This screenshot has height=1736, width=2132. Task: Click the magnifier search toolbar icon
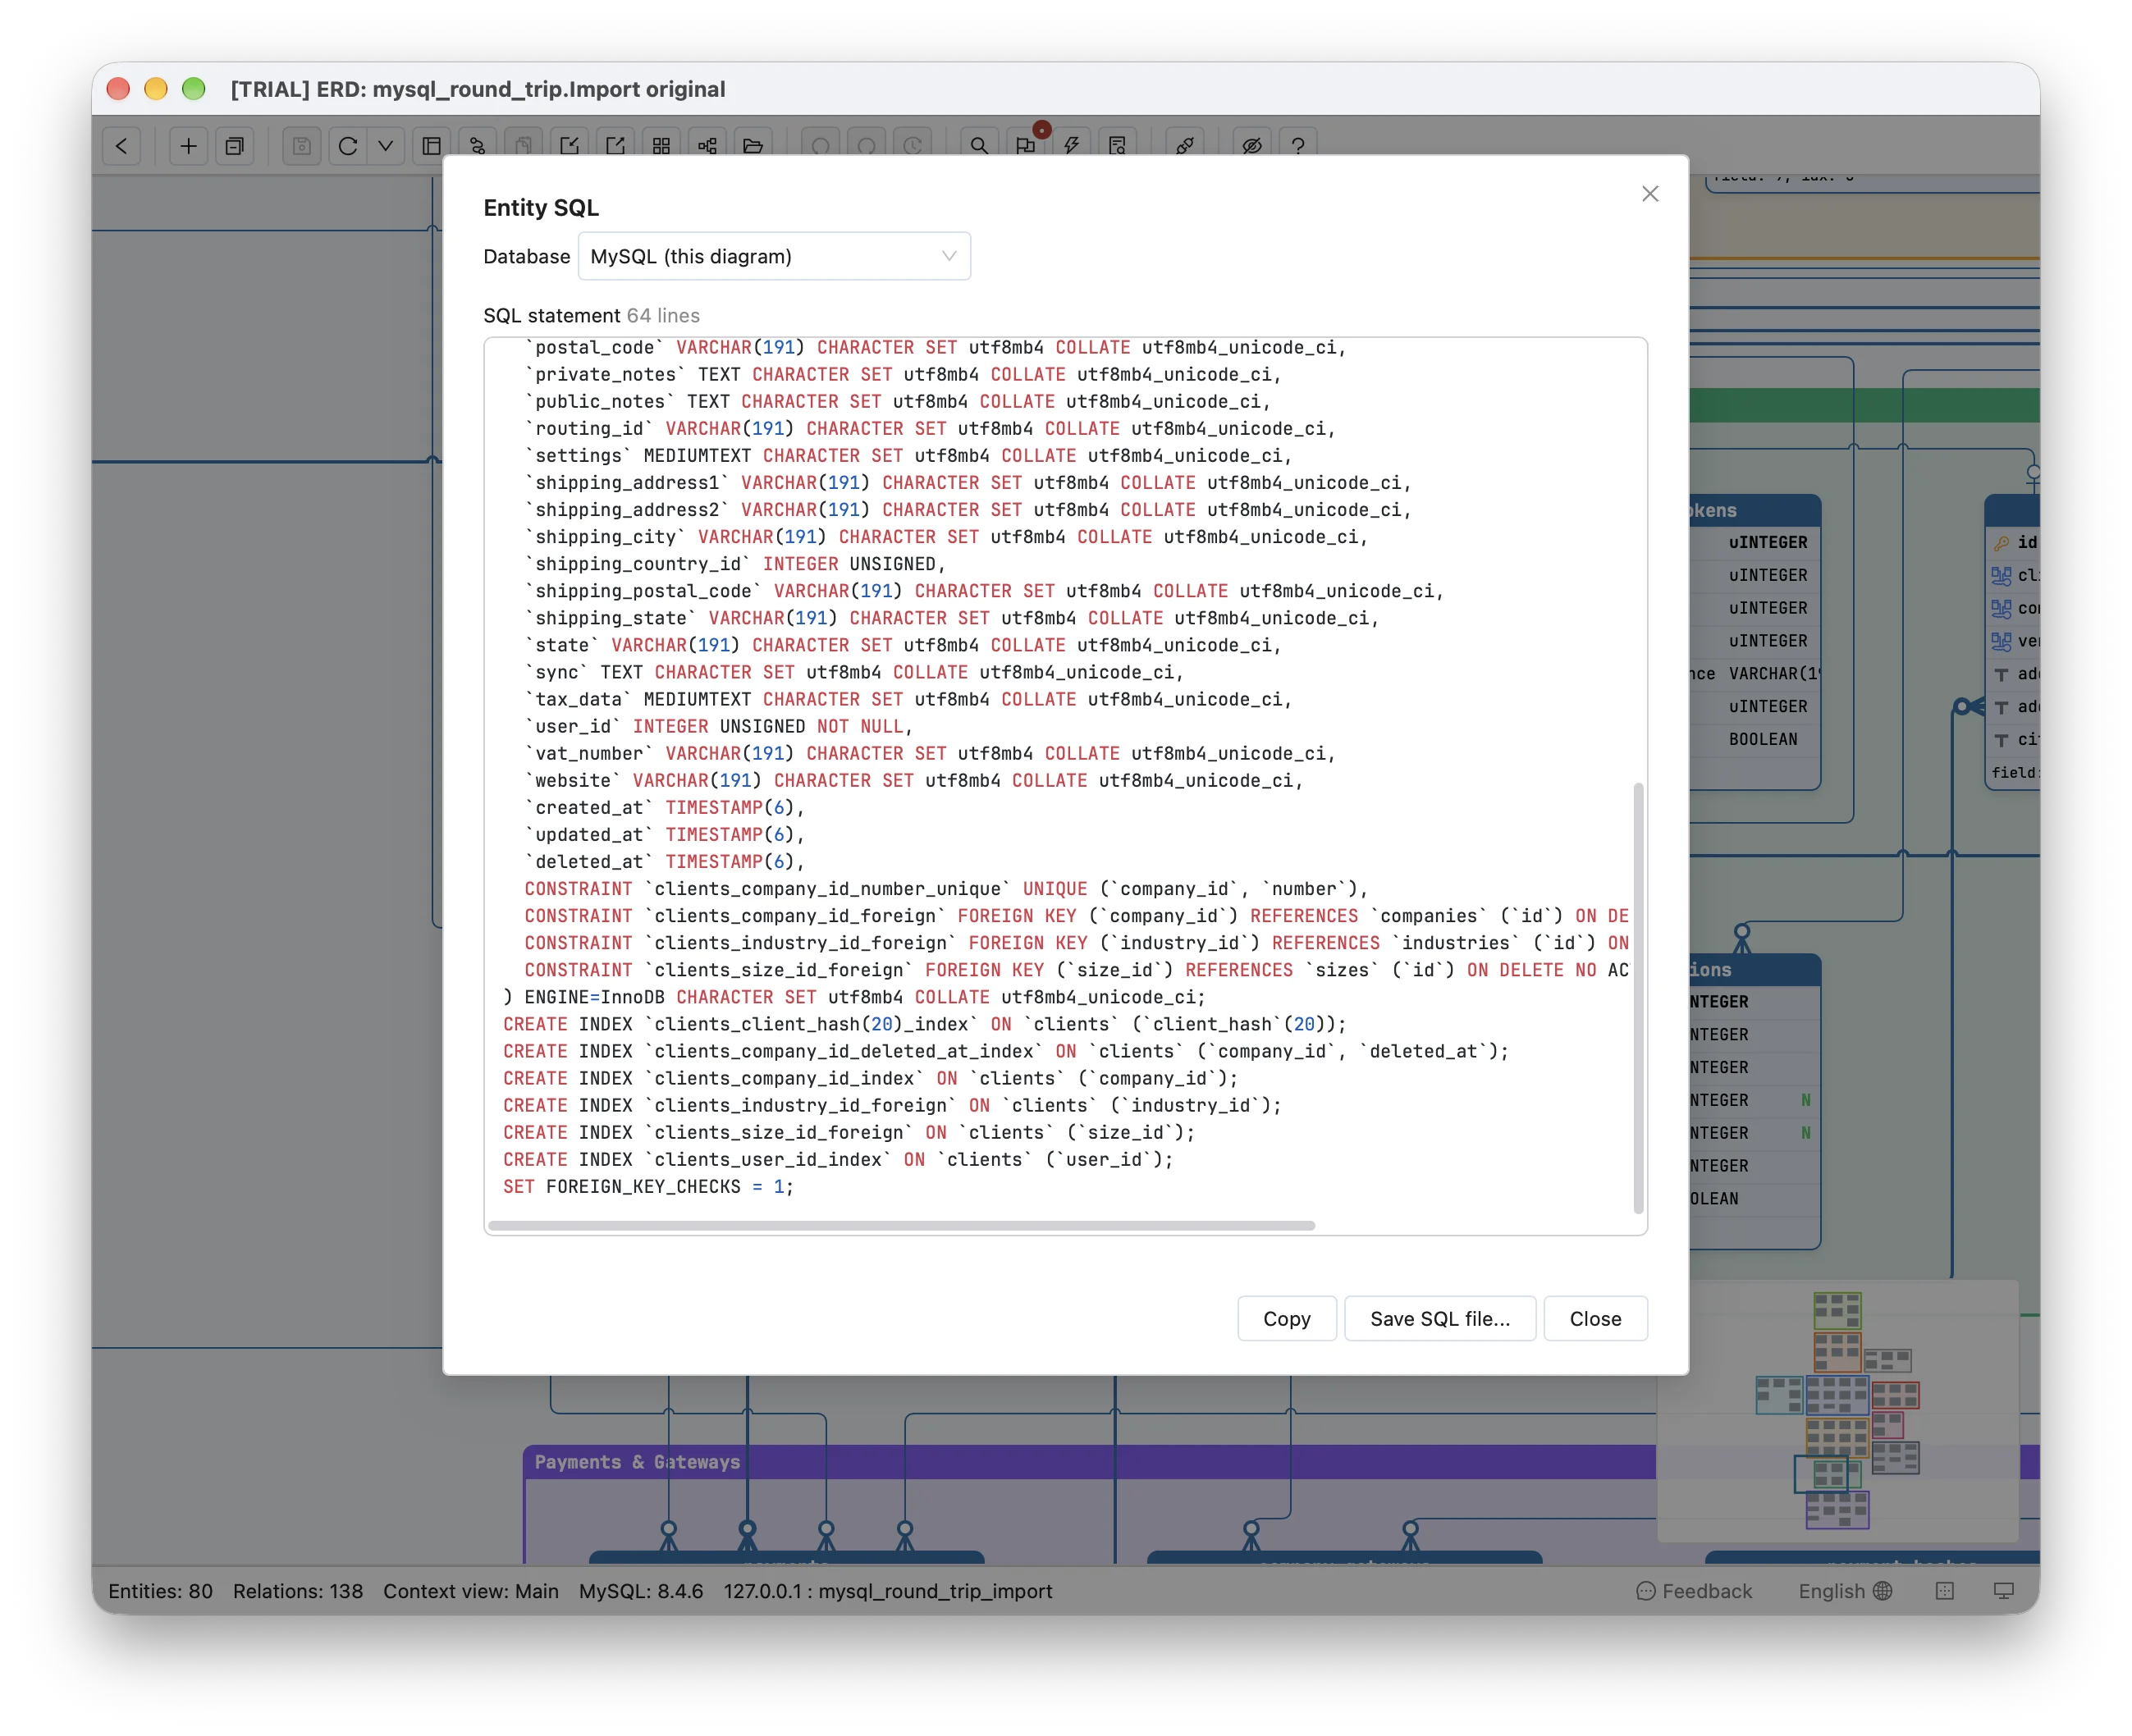pos(979,146)
